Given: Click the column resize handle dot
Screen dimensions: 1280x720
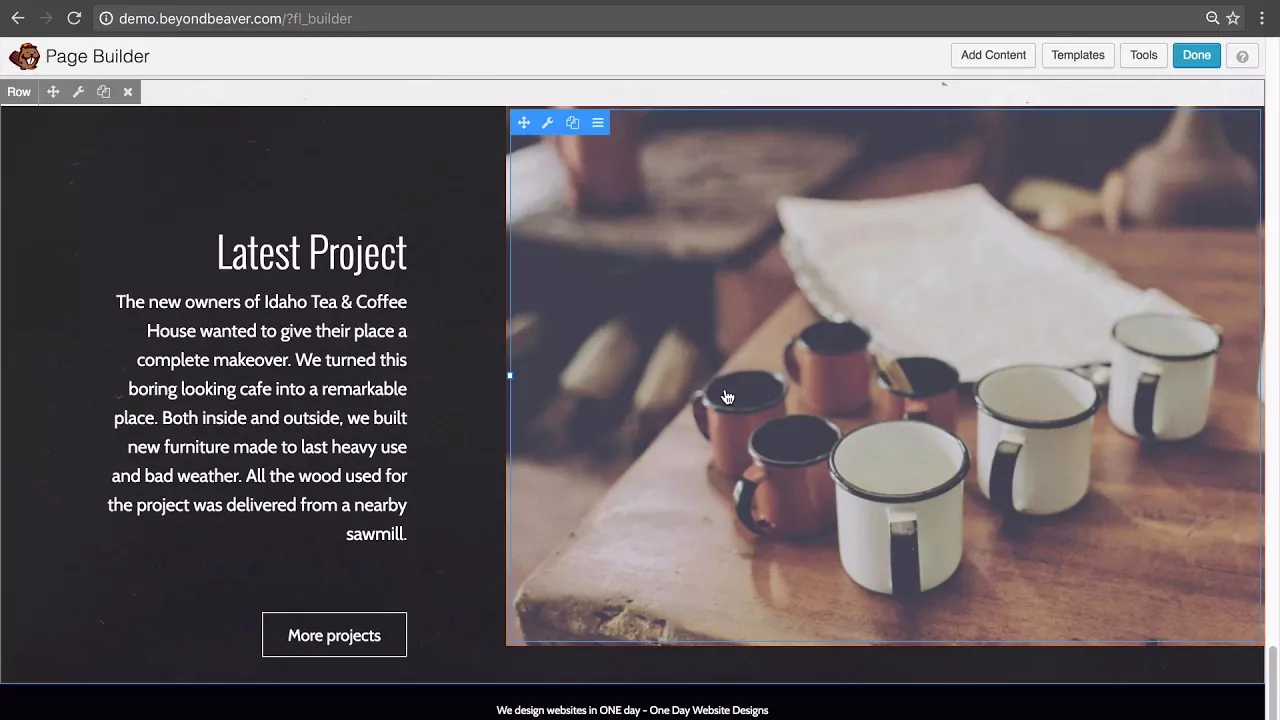Looking at the screenshot, I should coord(510,376).
